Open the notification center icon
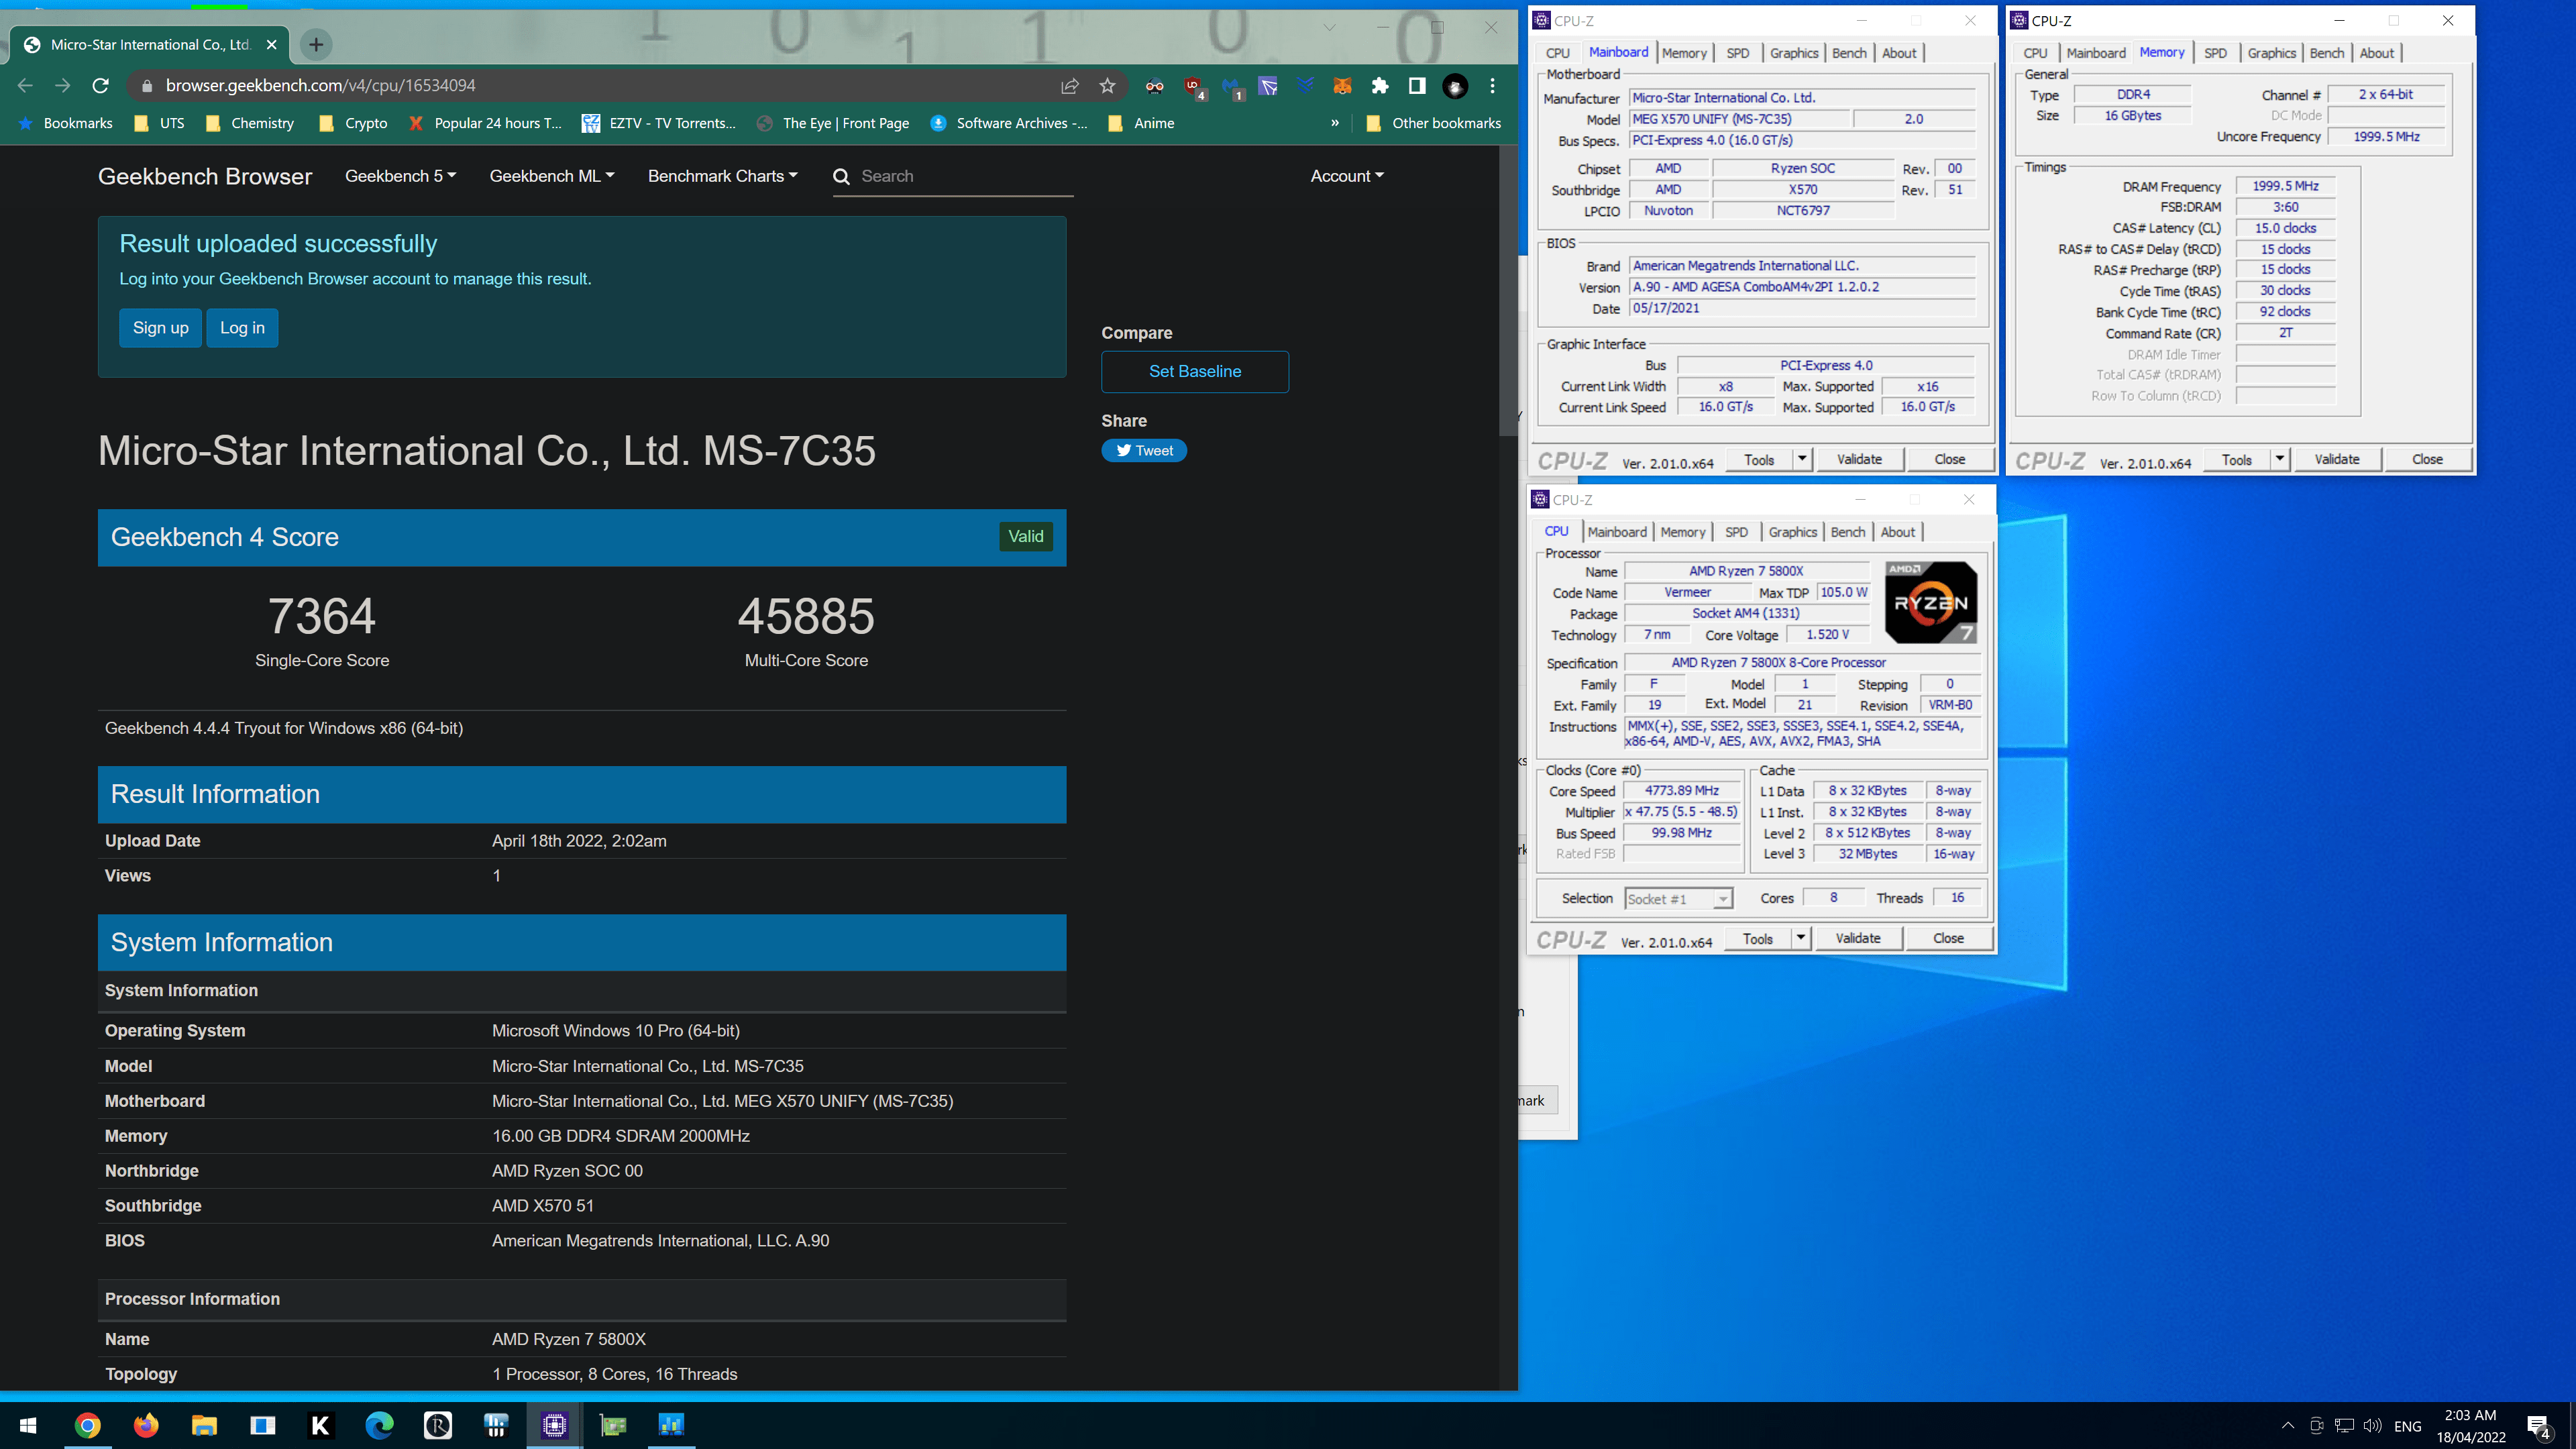Viewport: 2576px width, 1449px height. coord(2538,1426)
